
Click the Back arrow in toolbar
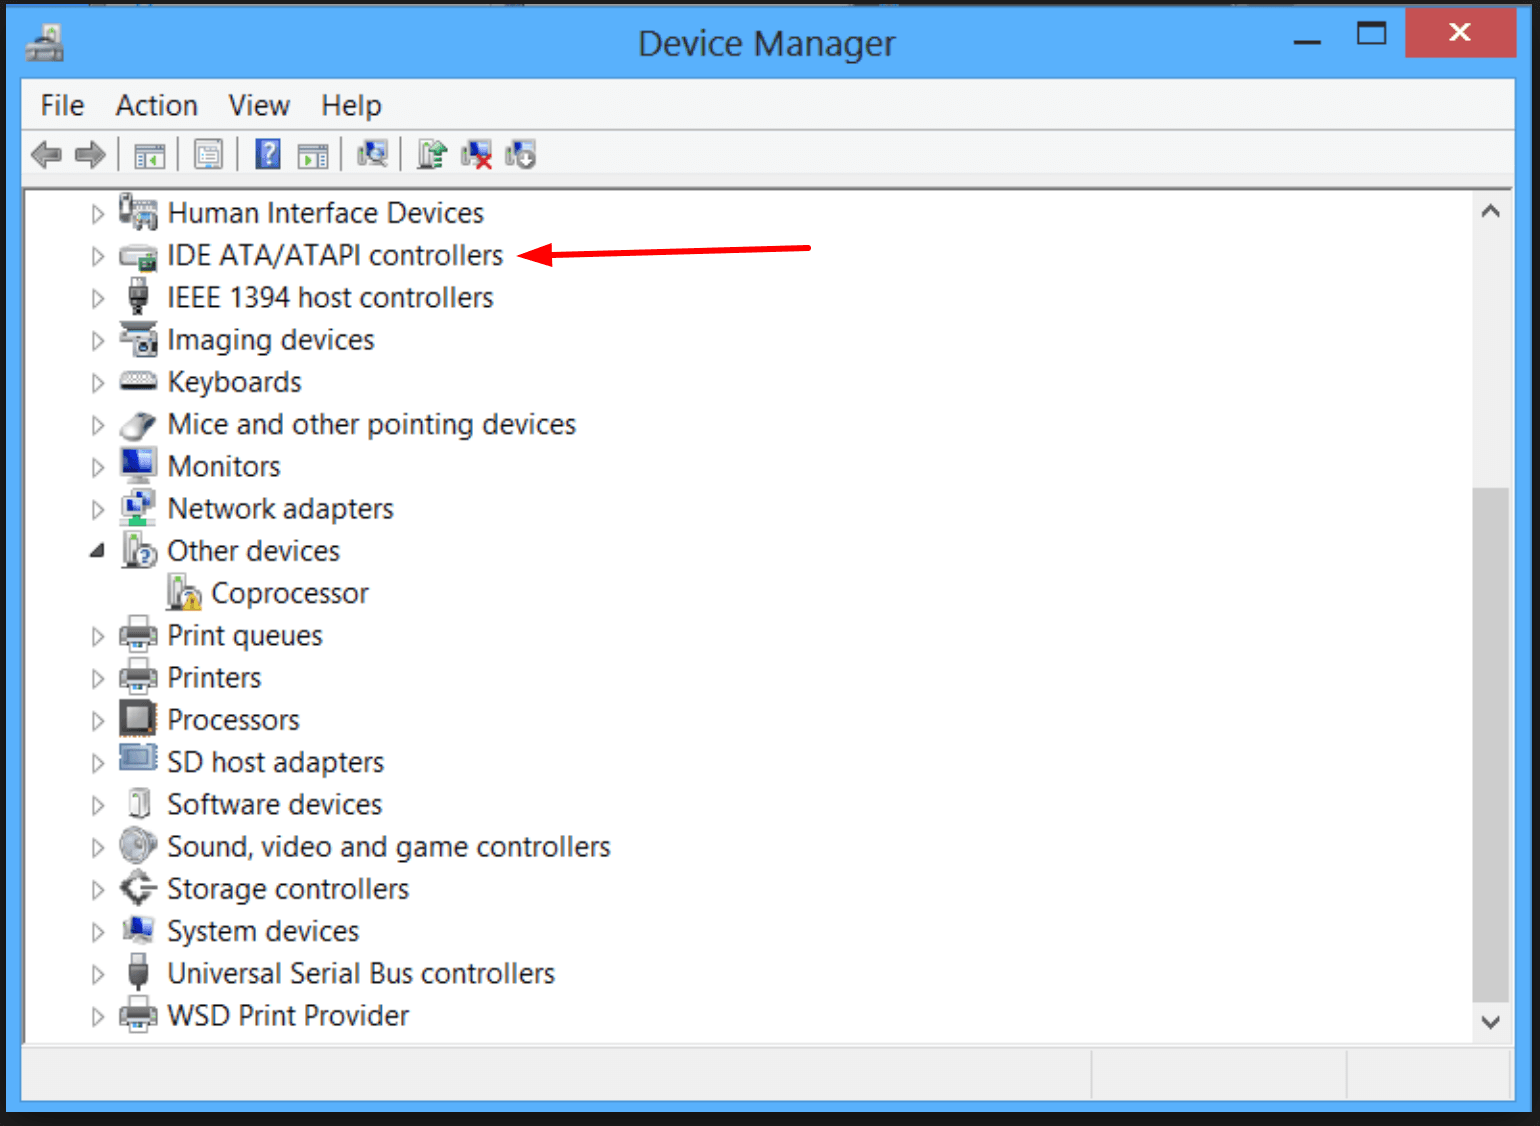[46, 155]
